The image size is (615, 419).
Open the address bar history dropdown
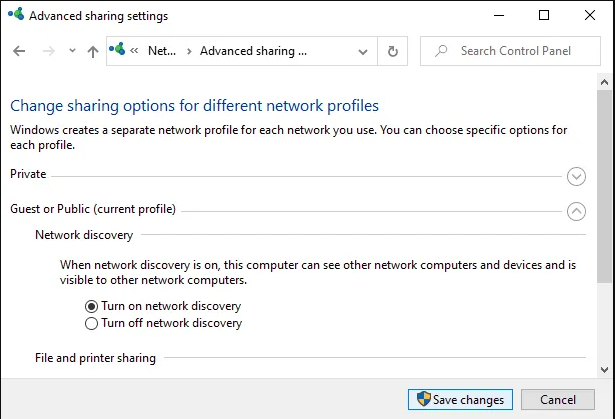tap(363, 51)
